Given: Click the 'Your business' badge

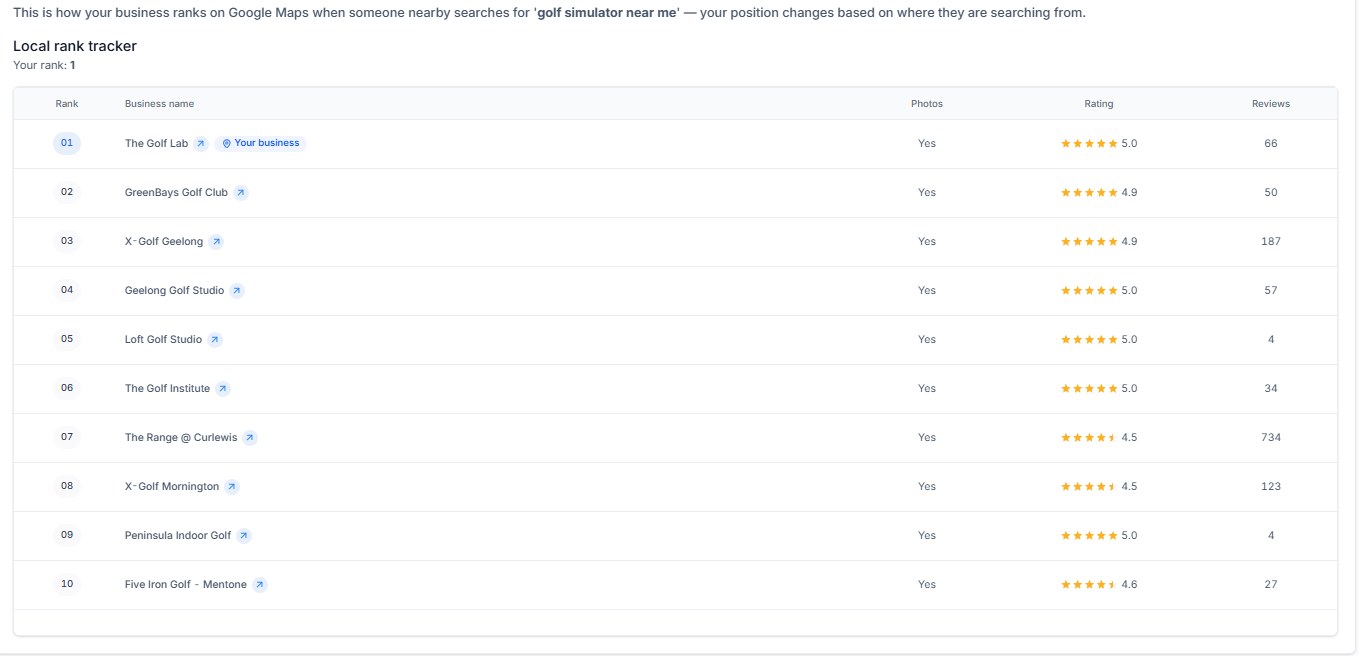Looking at the screenshot, I should 261,143.
